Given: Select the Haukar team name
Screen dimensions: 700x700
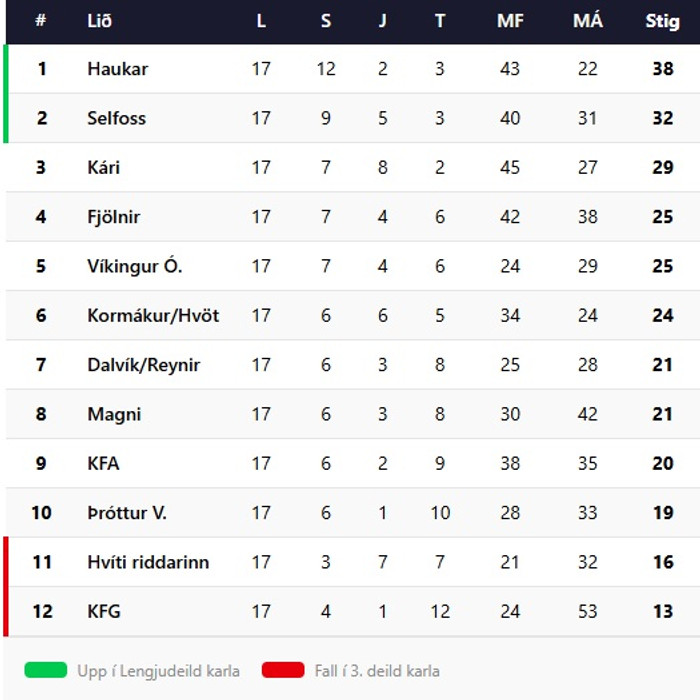Looking at the screenshot, I should pyautogui.click(x=117, y=69).
